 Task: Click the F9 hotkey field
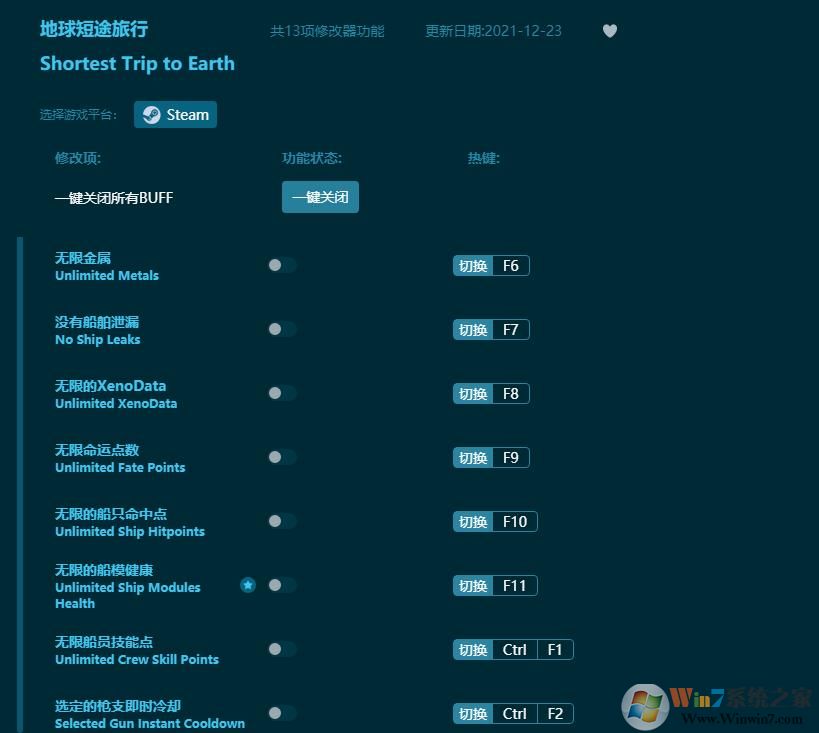[511, 458]
